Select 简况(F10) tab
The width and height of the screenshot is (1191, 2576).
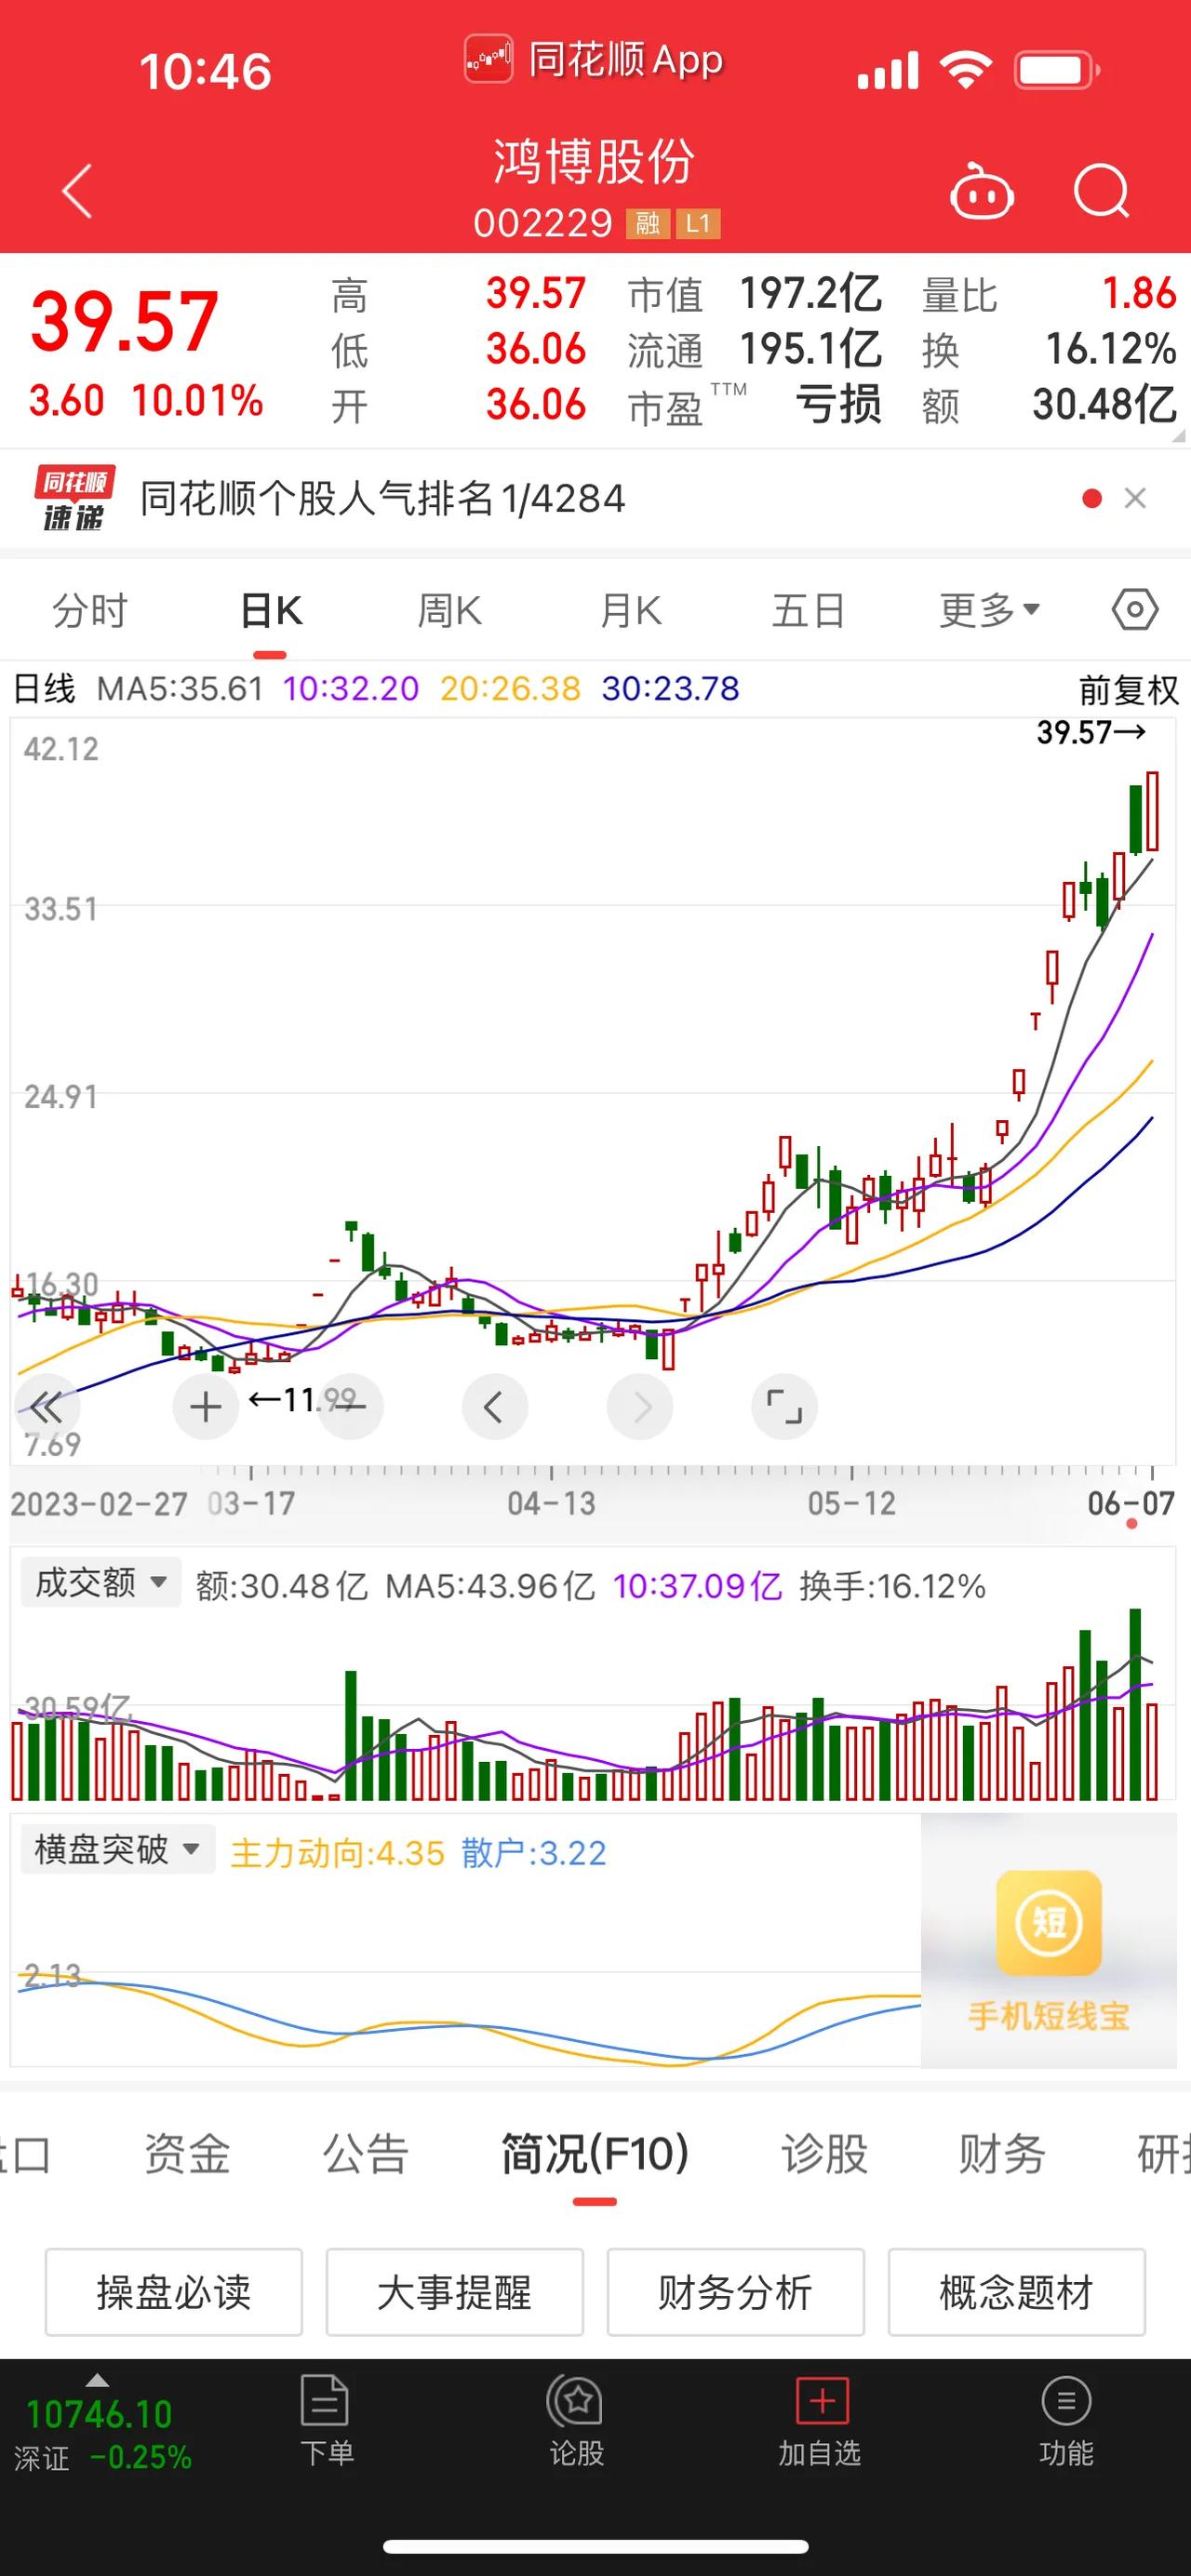(x=595, y=2152)
